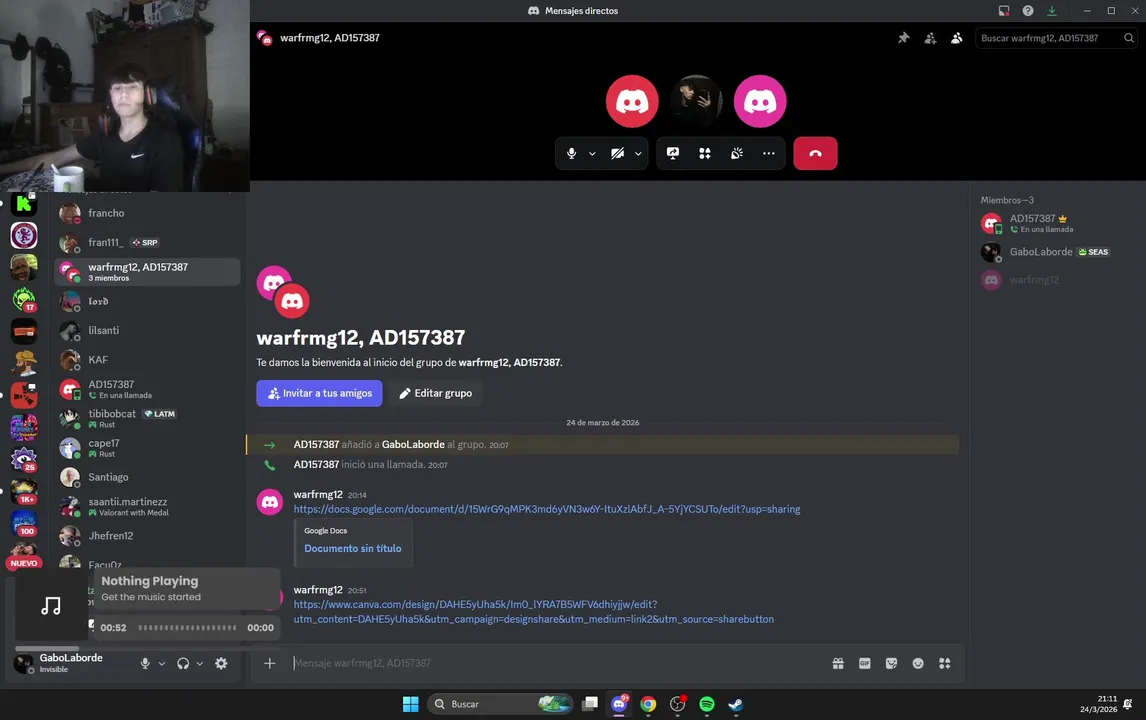This screenshot has width=1146, height=720.
Task: Click music player progress bar
Action: point(187,627)
